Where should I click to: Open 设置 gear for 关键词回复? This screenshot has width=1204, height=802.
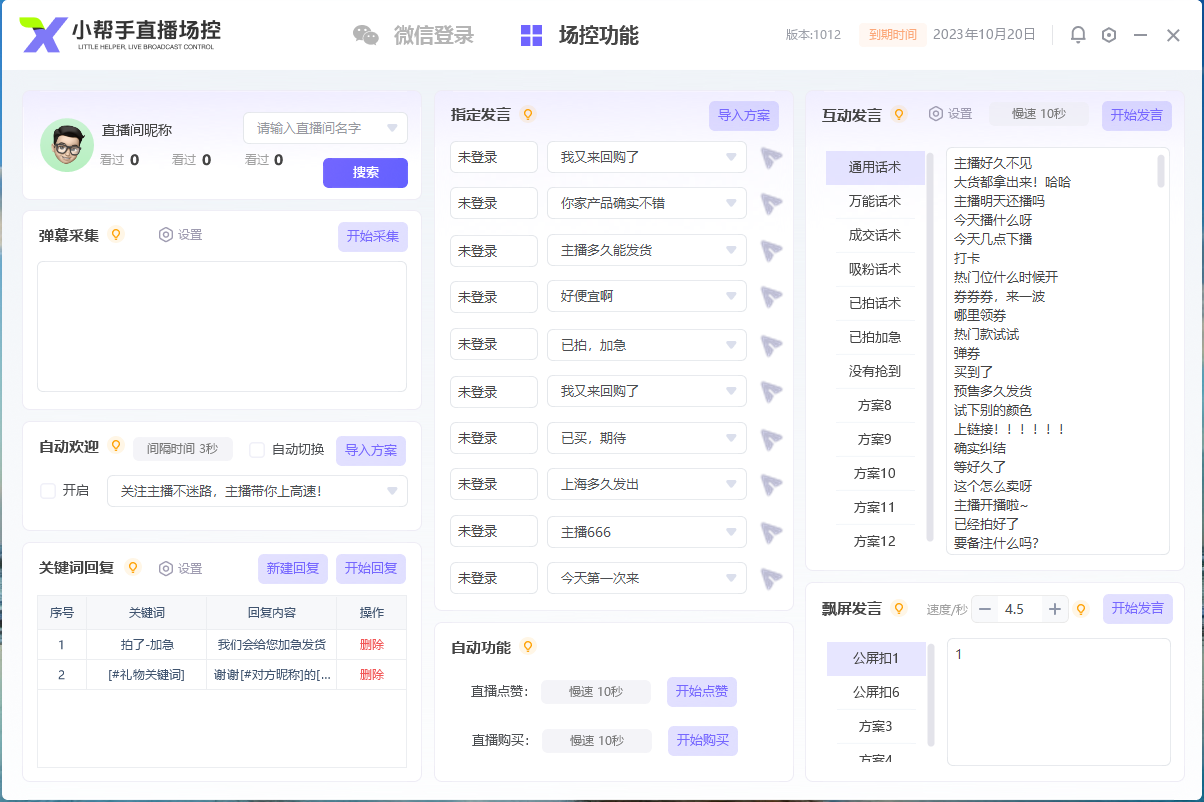[x=166, y=568]
